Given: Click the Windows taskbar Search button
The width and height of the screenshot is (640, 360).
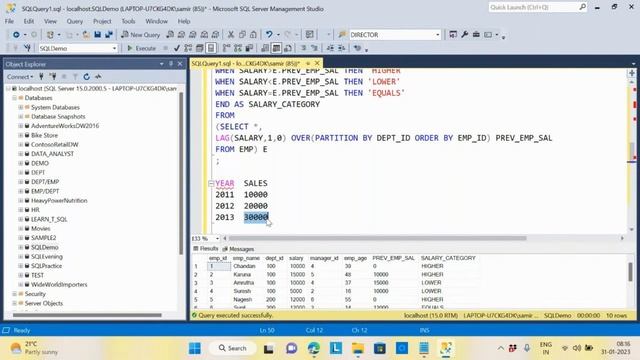Looking at the screenshot, I should (233, 348).
